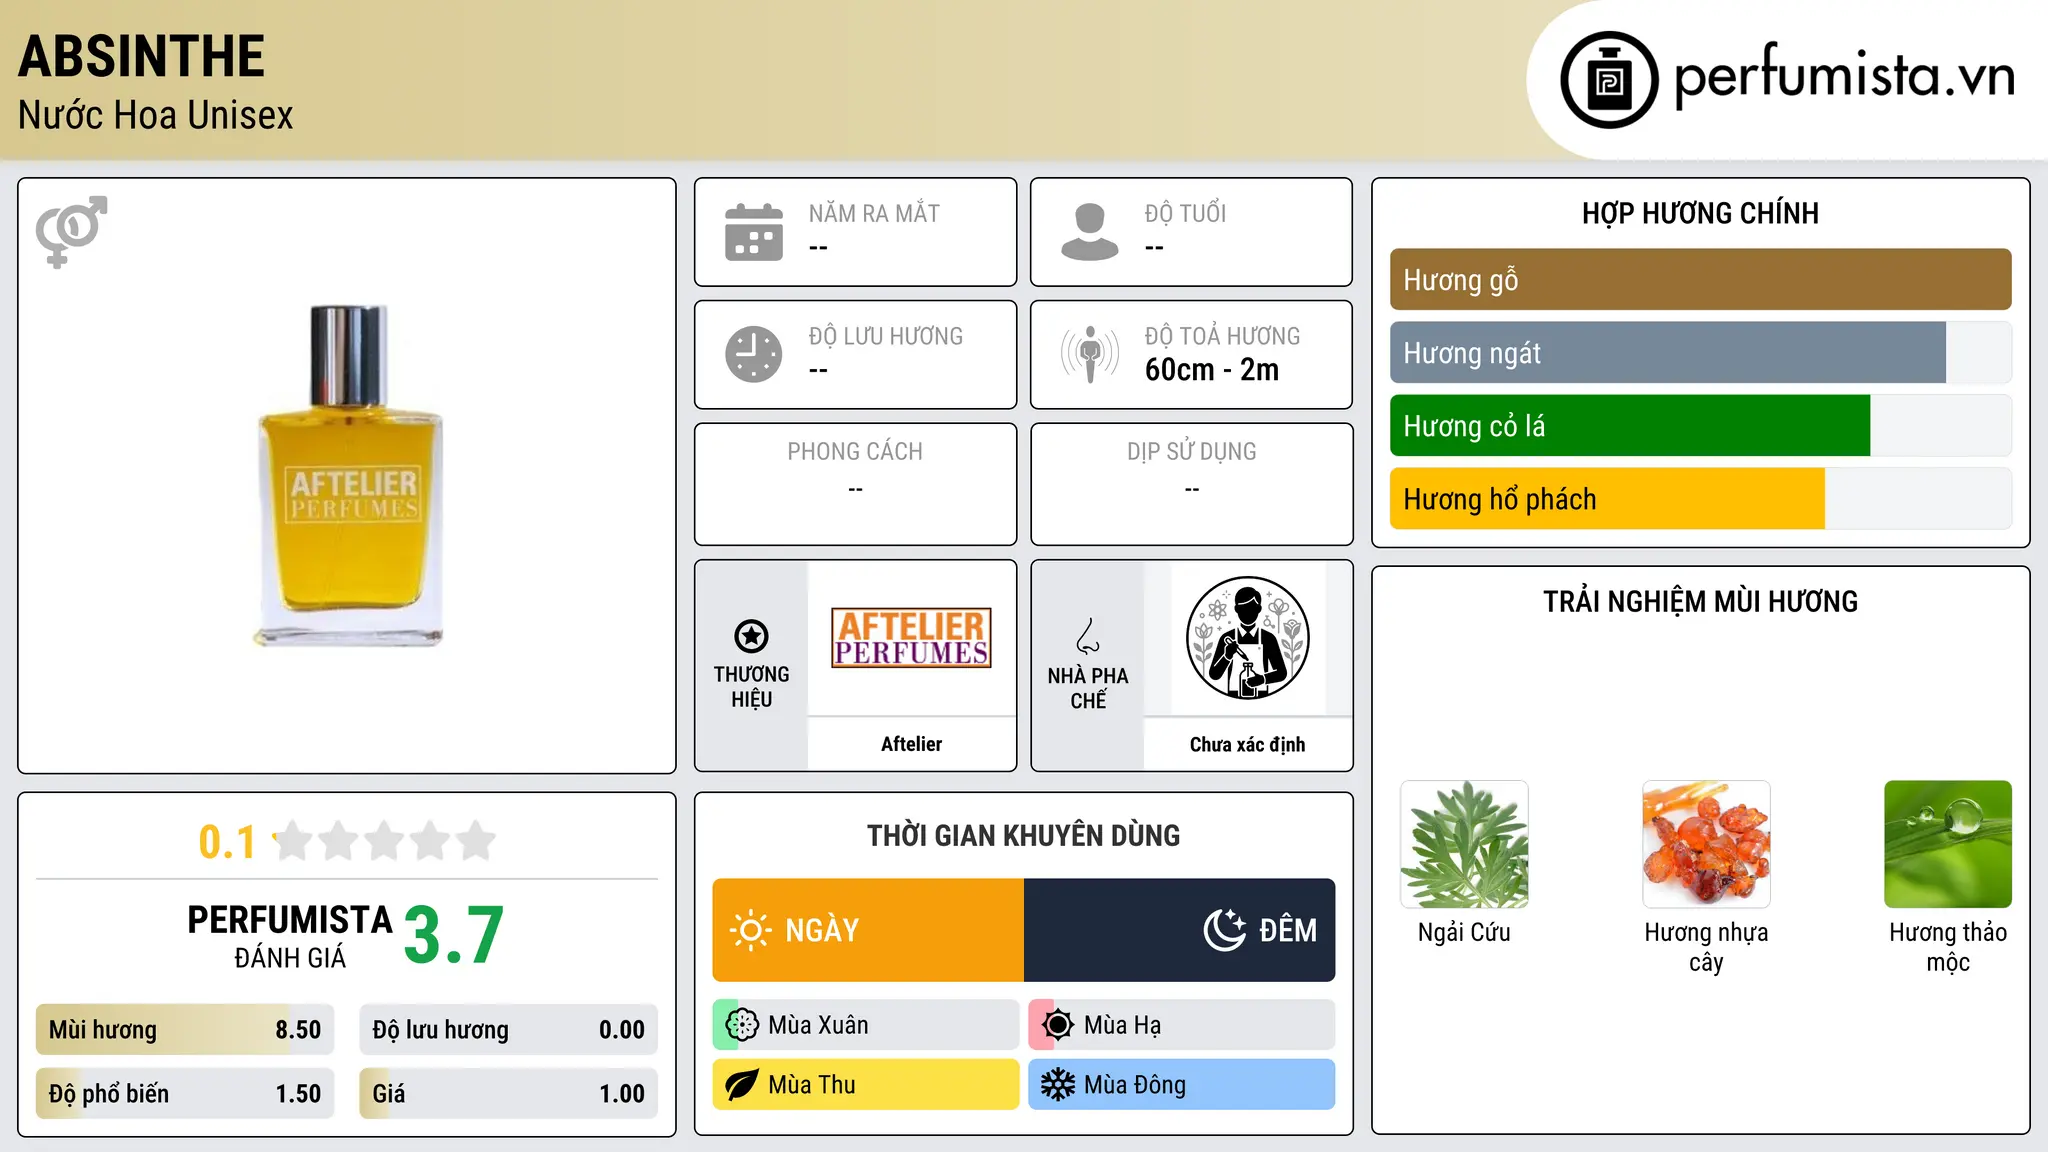
Task: Click the sillage icon beside Độ Toả Hương
Action: tap(1090, 354)
